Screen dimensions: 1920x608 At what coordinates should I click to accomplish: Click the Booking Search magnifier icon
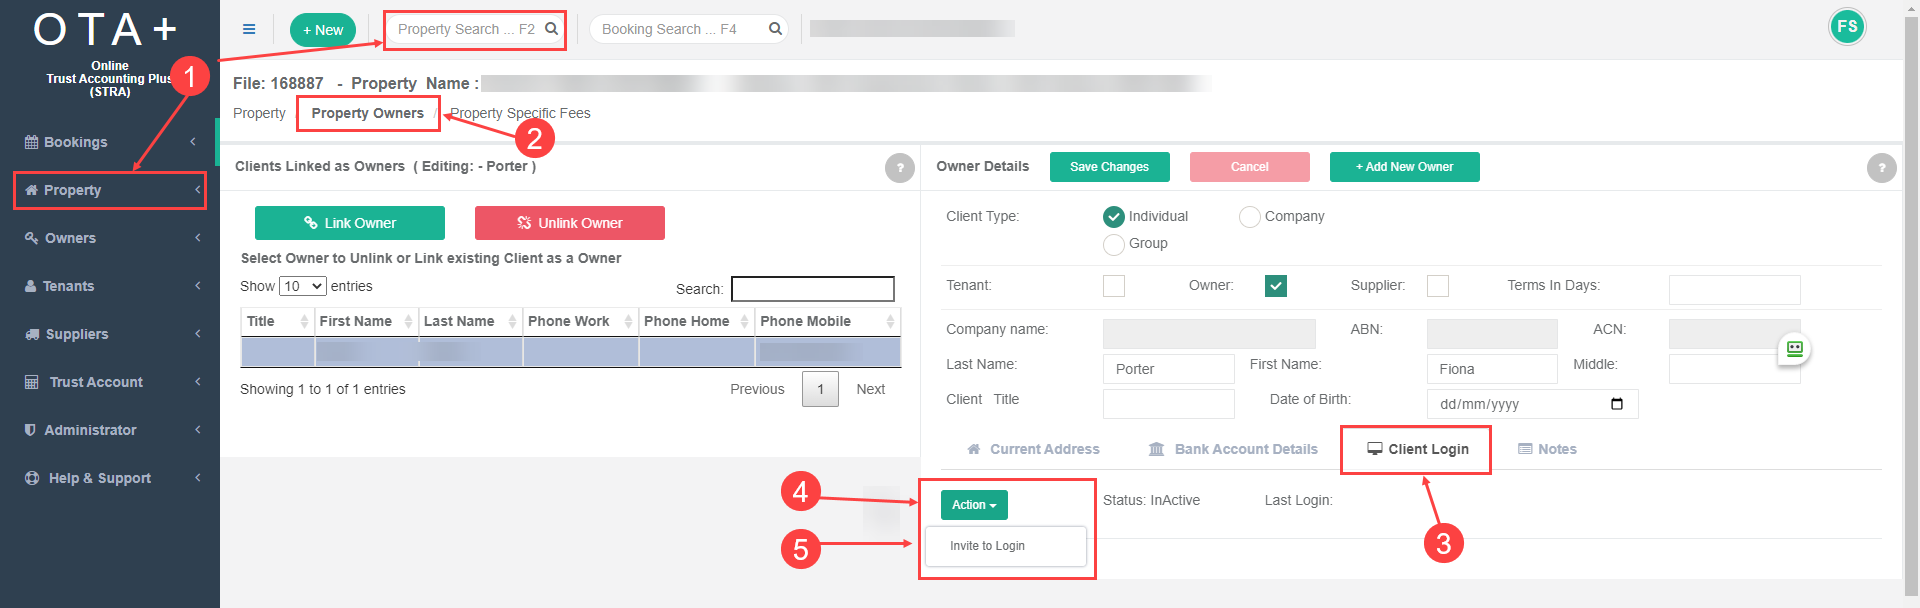[775, 29]
